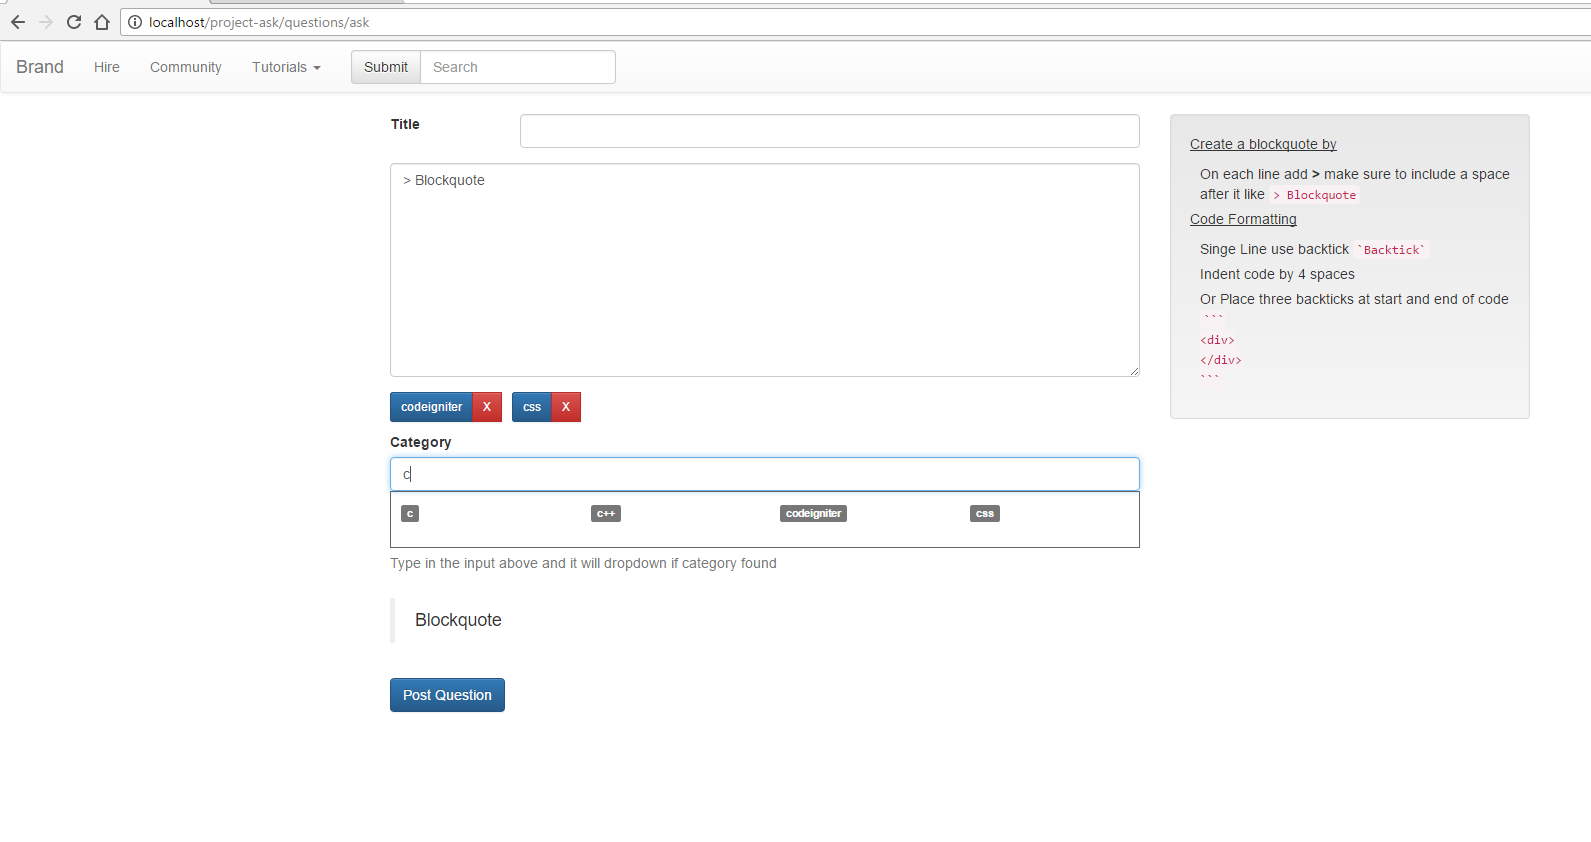
Task: Click the '<div>' code example
Action: (x=1217, y=340)
